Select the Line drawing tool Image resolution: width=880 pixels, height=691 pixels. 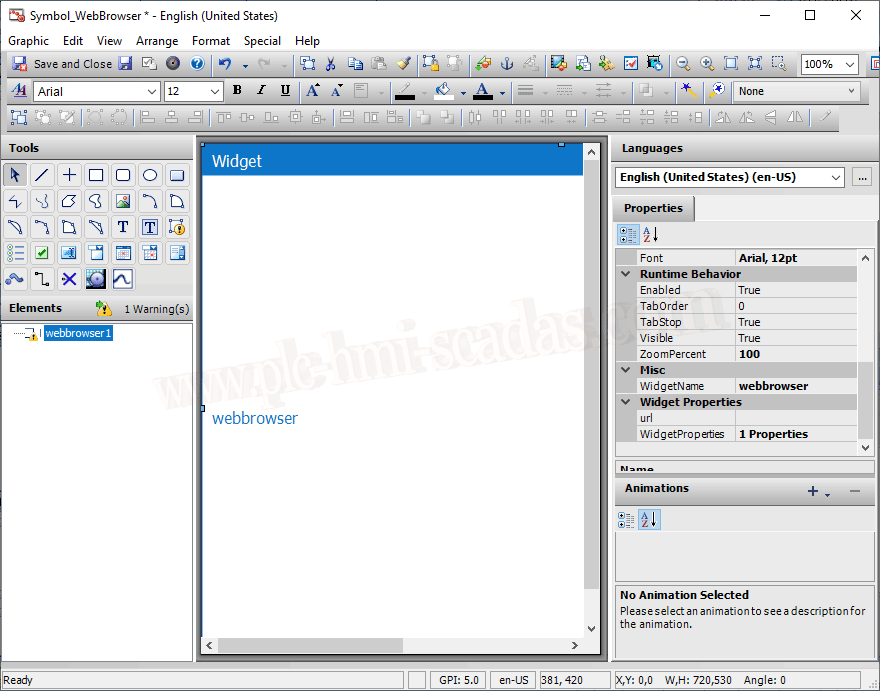tap(42, 175)
